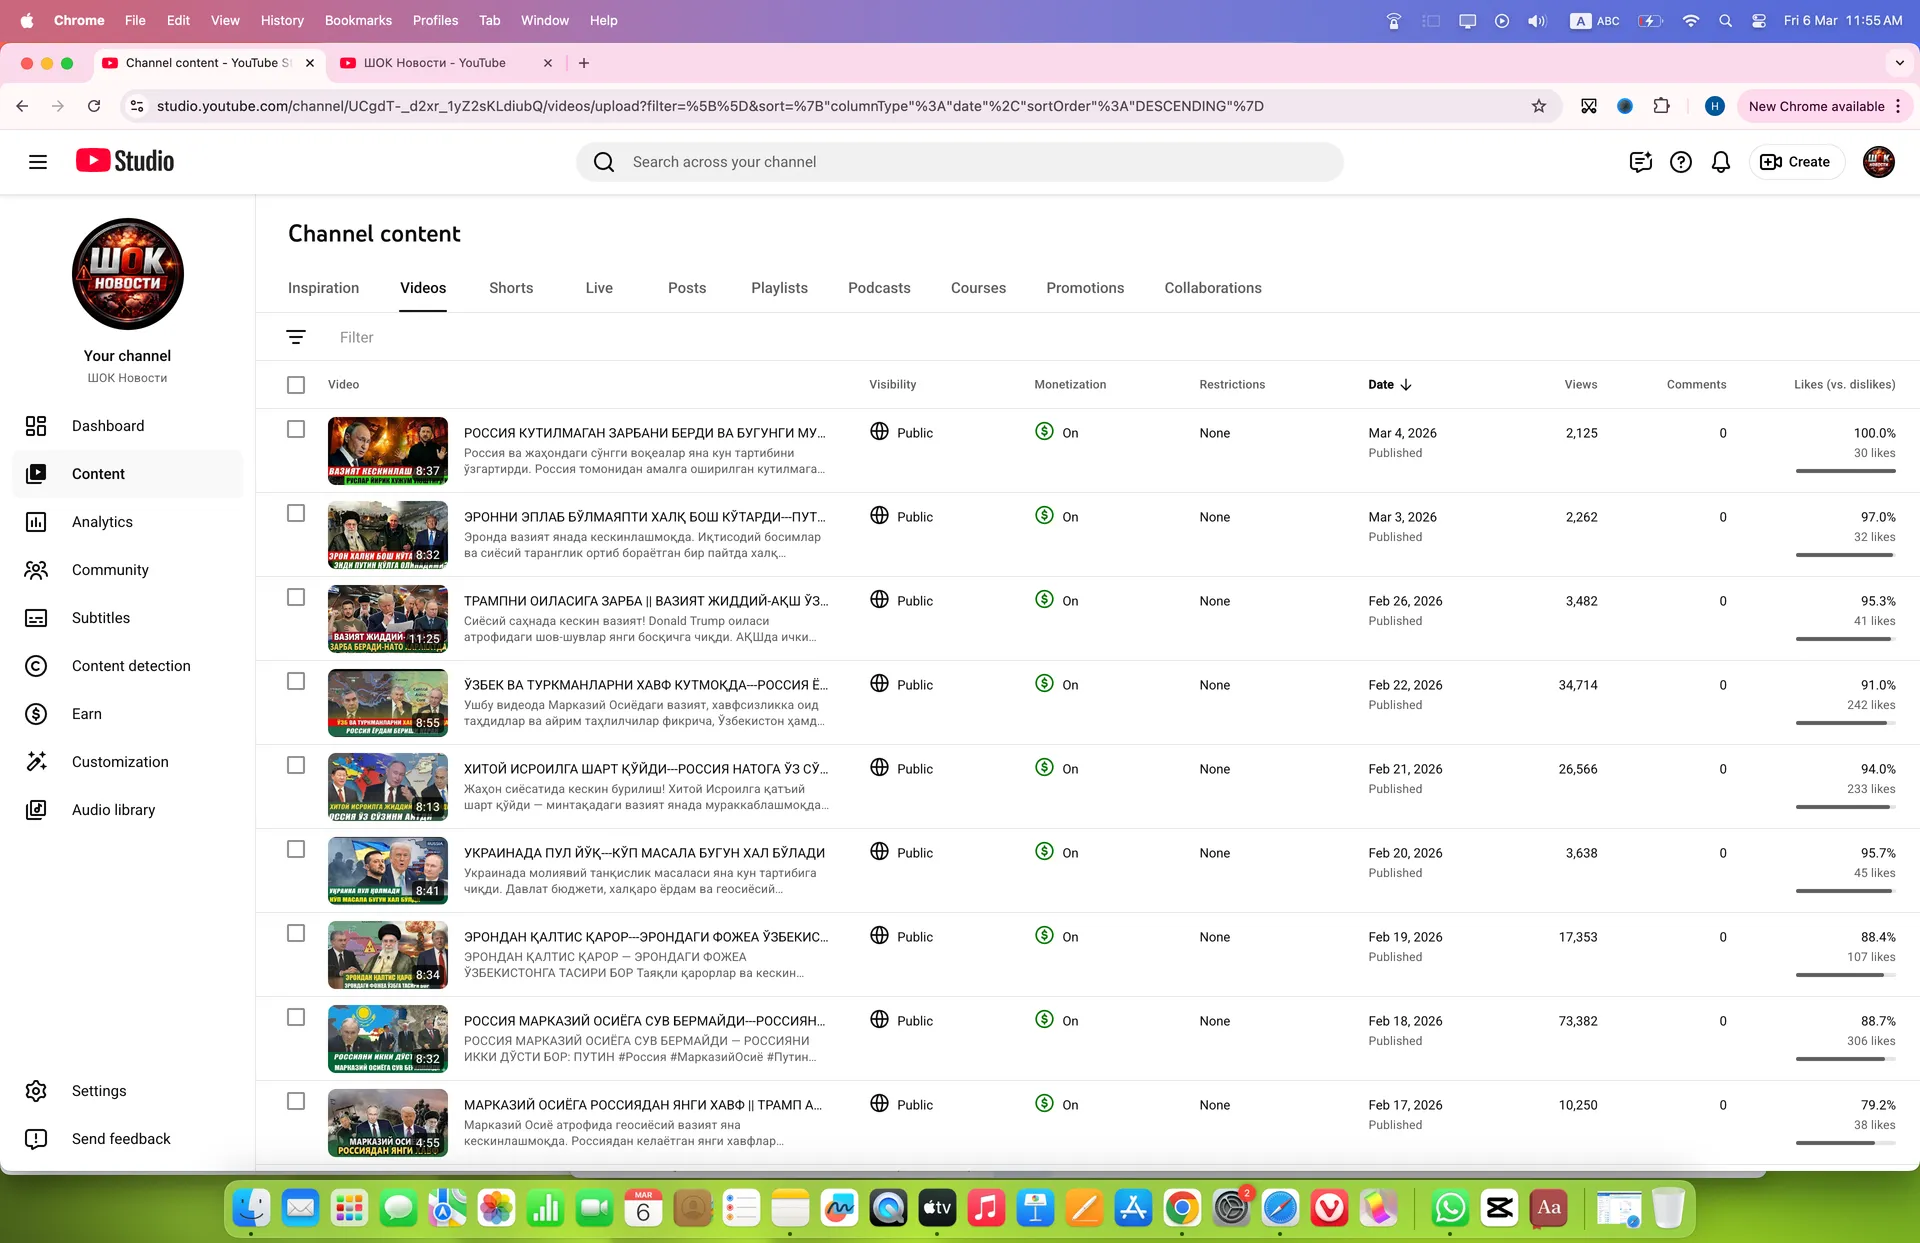Viewport: 1920px width, 1243px height.
Task: Check the Mar 4, 2026 video checkbox
Action: (296, 429)
